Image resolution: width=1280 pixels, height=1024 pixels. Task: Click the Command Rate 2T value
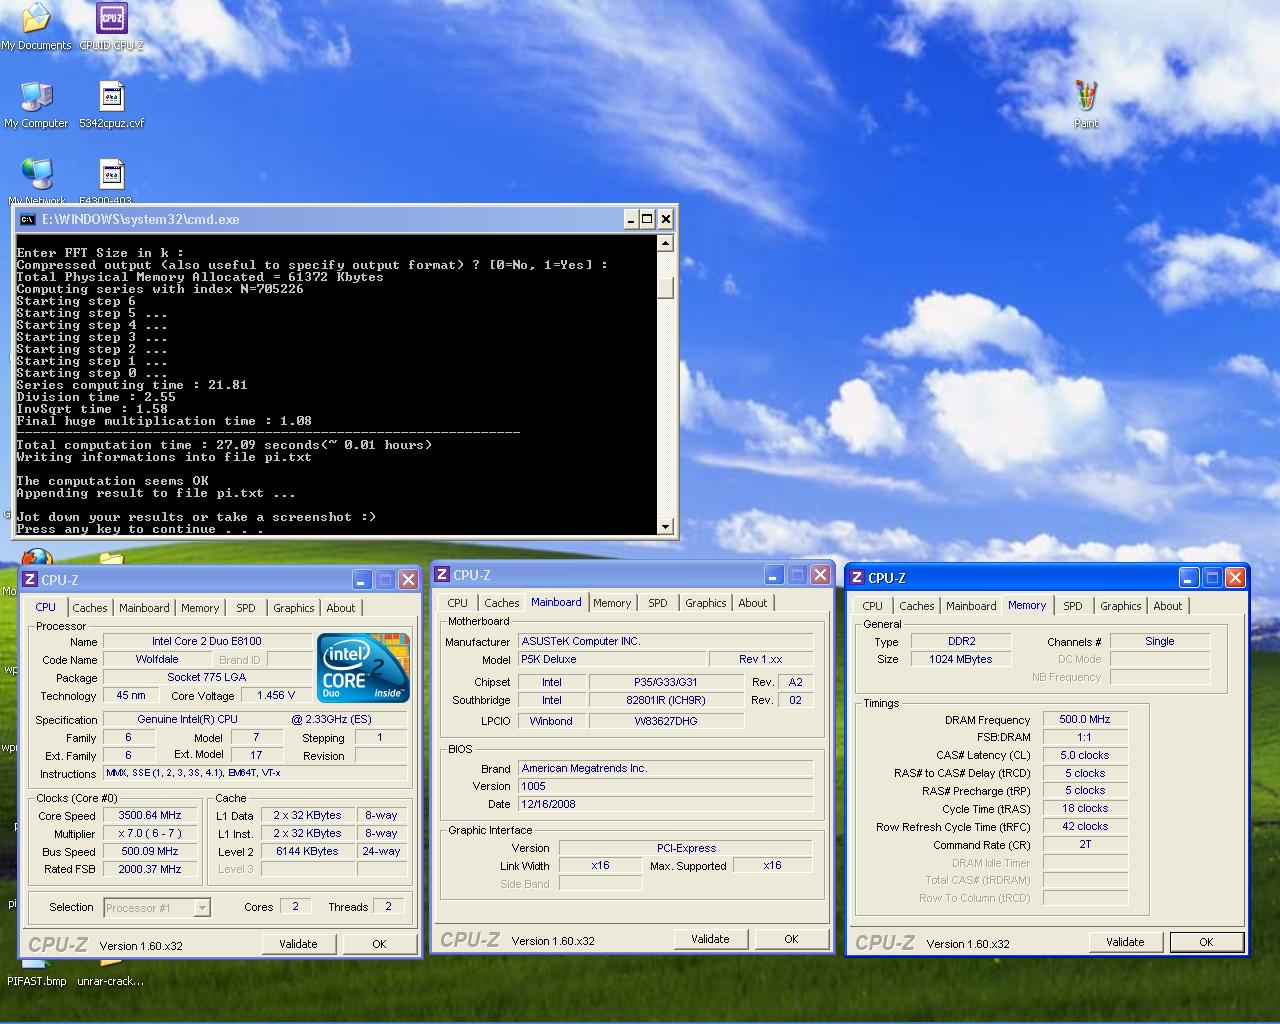coord(1085,844)
